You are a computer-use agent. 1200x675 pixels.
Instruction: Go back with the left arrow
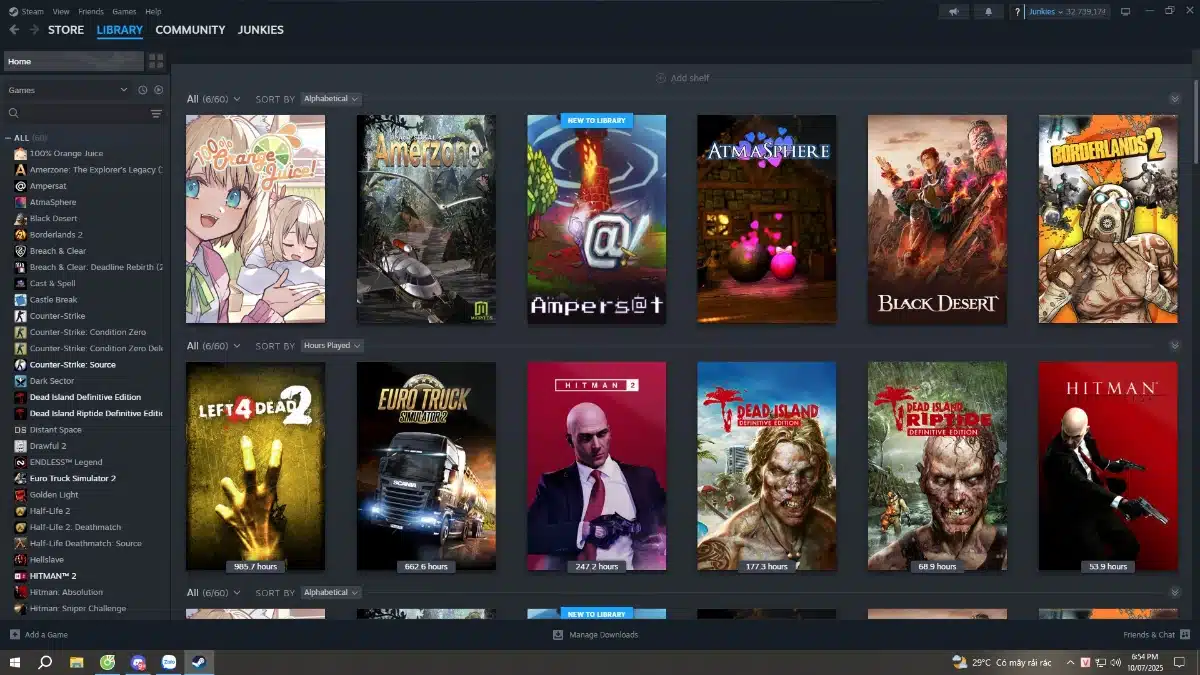coord(14,30)
